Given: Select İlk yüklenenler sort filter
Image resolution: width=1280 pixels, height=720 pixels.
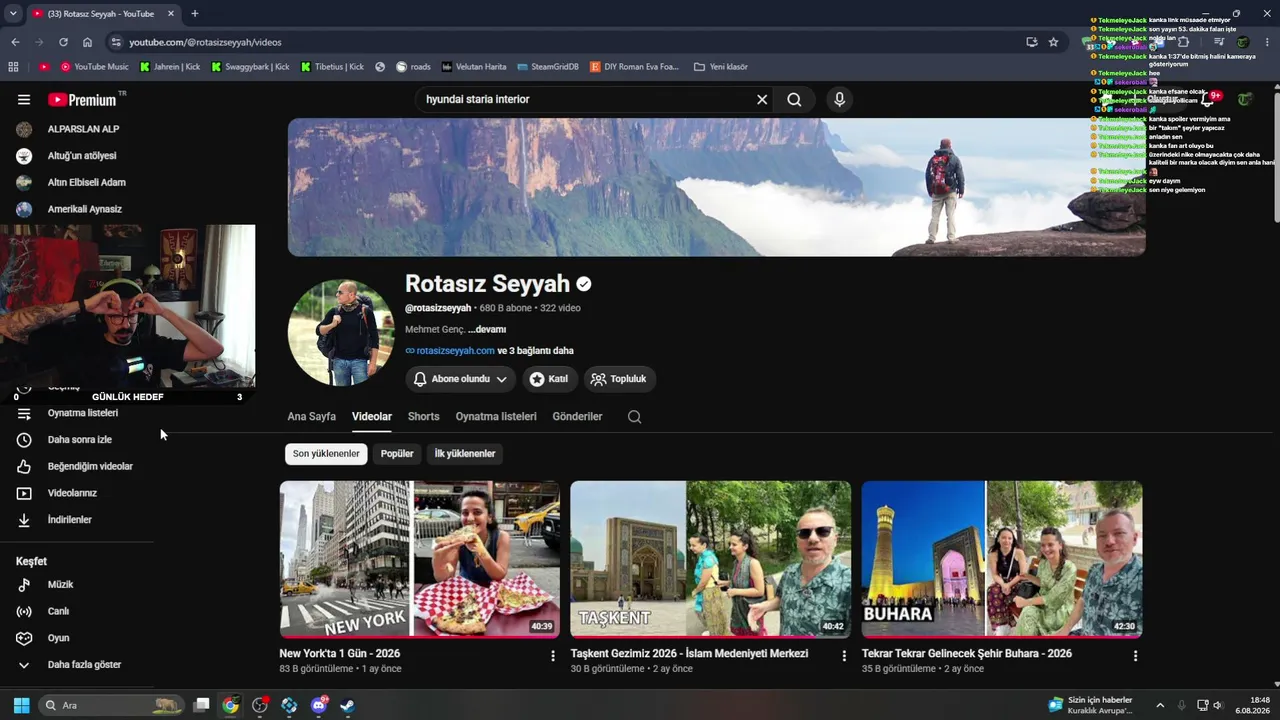Looking at the screenshot, I should pos(464,454).
